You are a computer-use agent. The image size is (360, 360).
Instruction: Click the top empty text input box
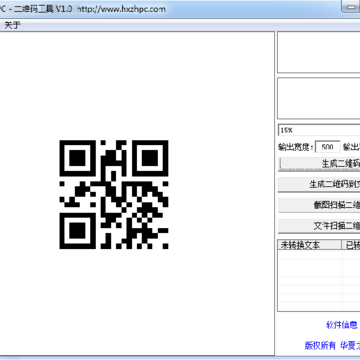tap(319, 52)
